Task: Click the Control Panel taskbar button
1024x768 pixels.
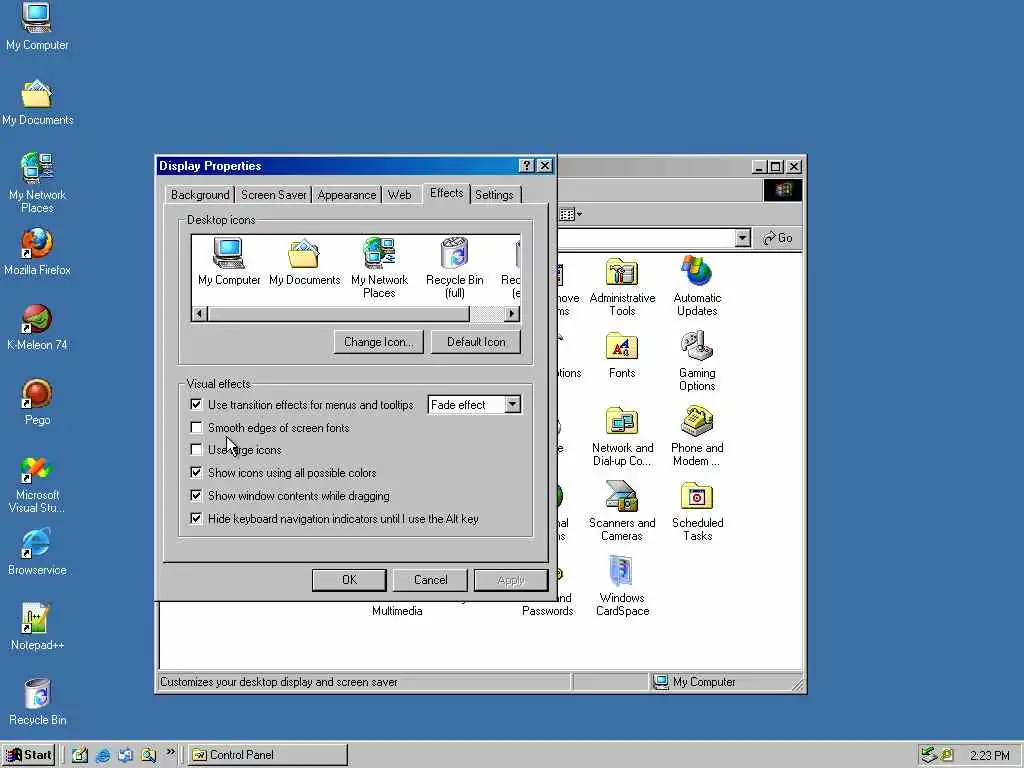Action: (268, 755)
